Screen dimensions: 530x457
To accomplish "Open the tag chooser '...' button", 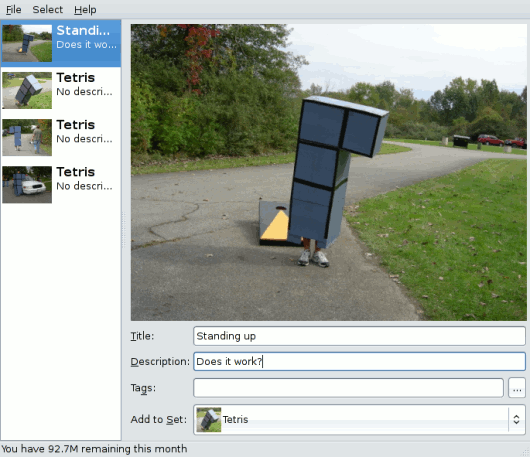I will pyautogui.click(x=517, y=388).
